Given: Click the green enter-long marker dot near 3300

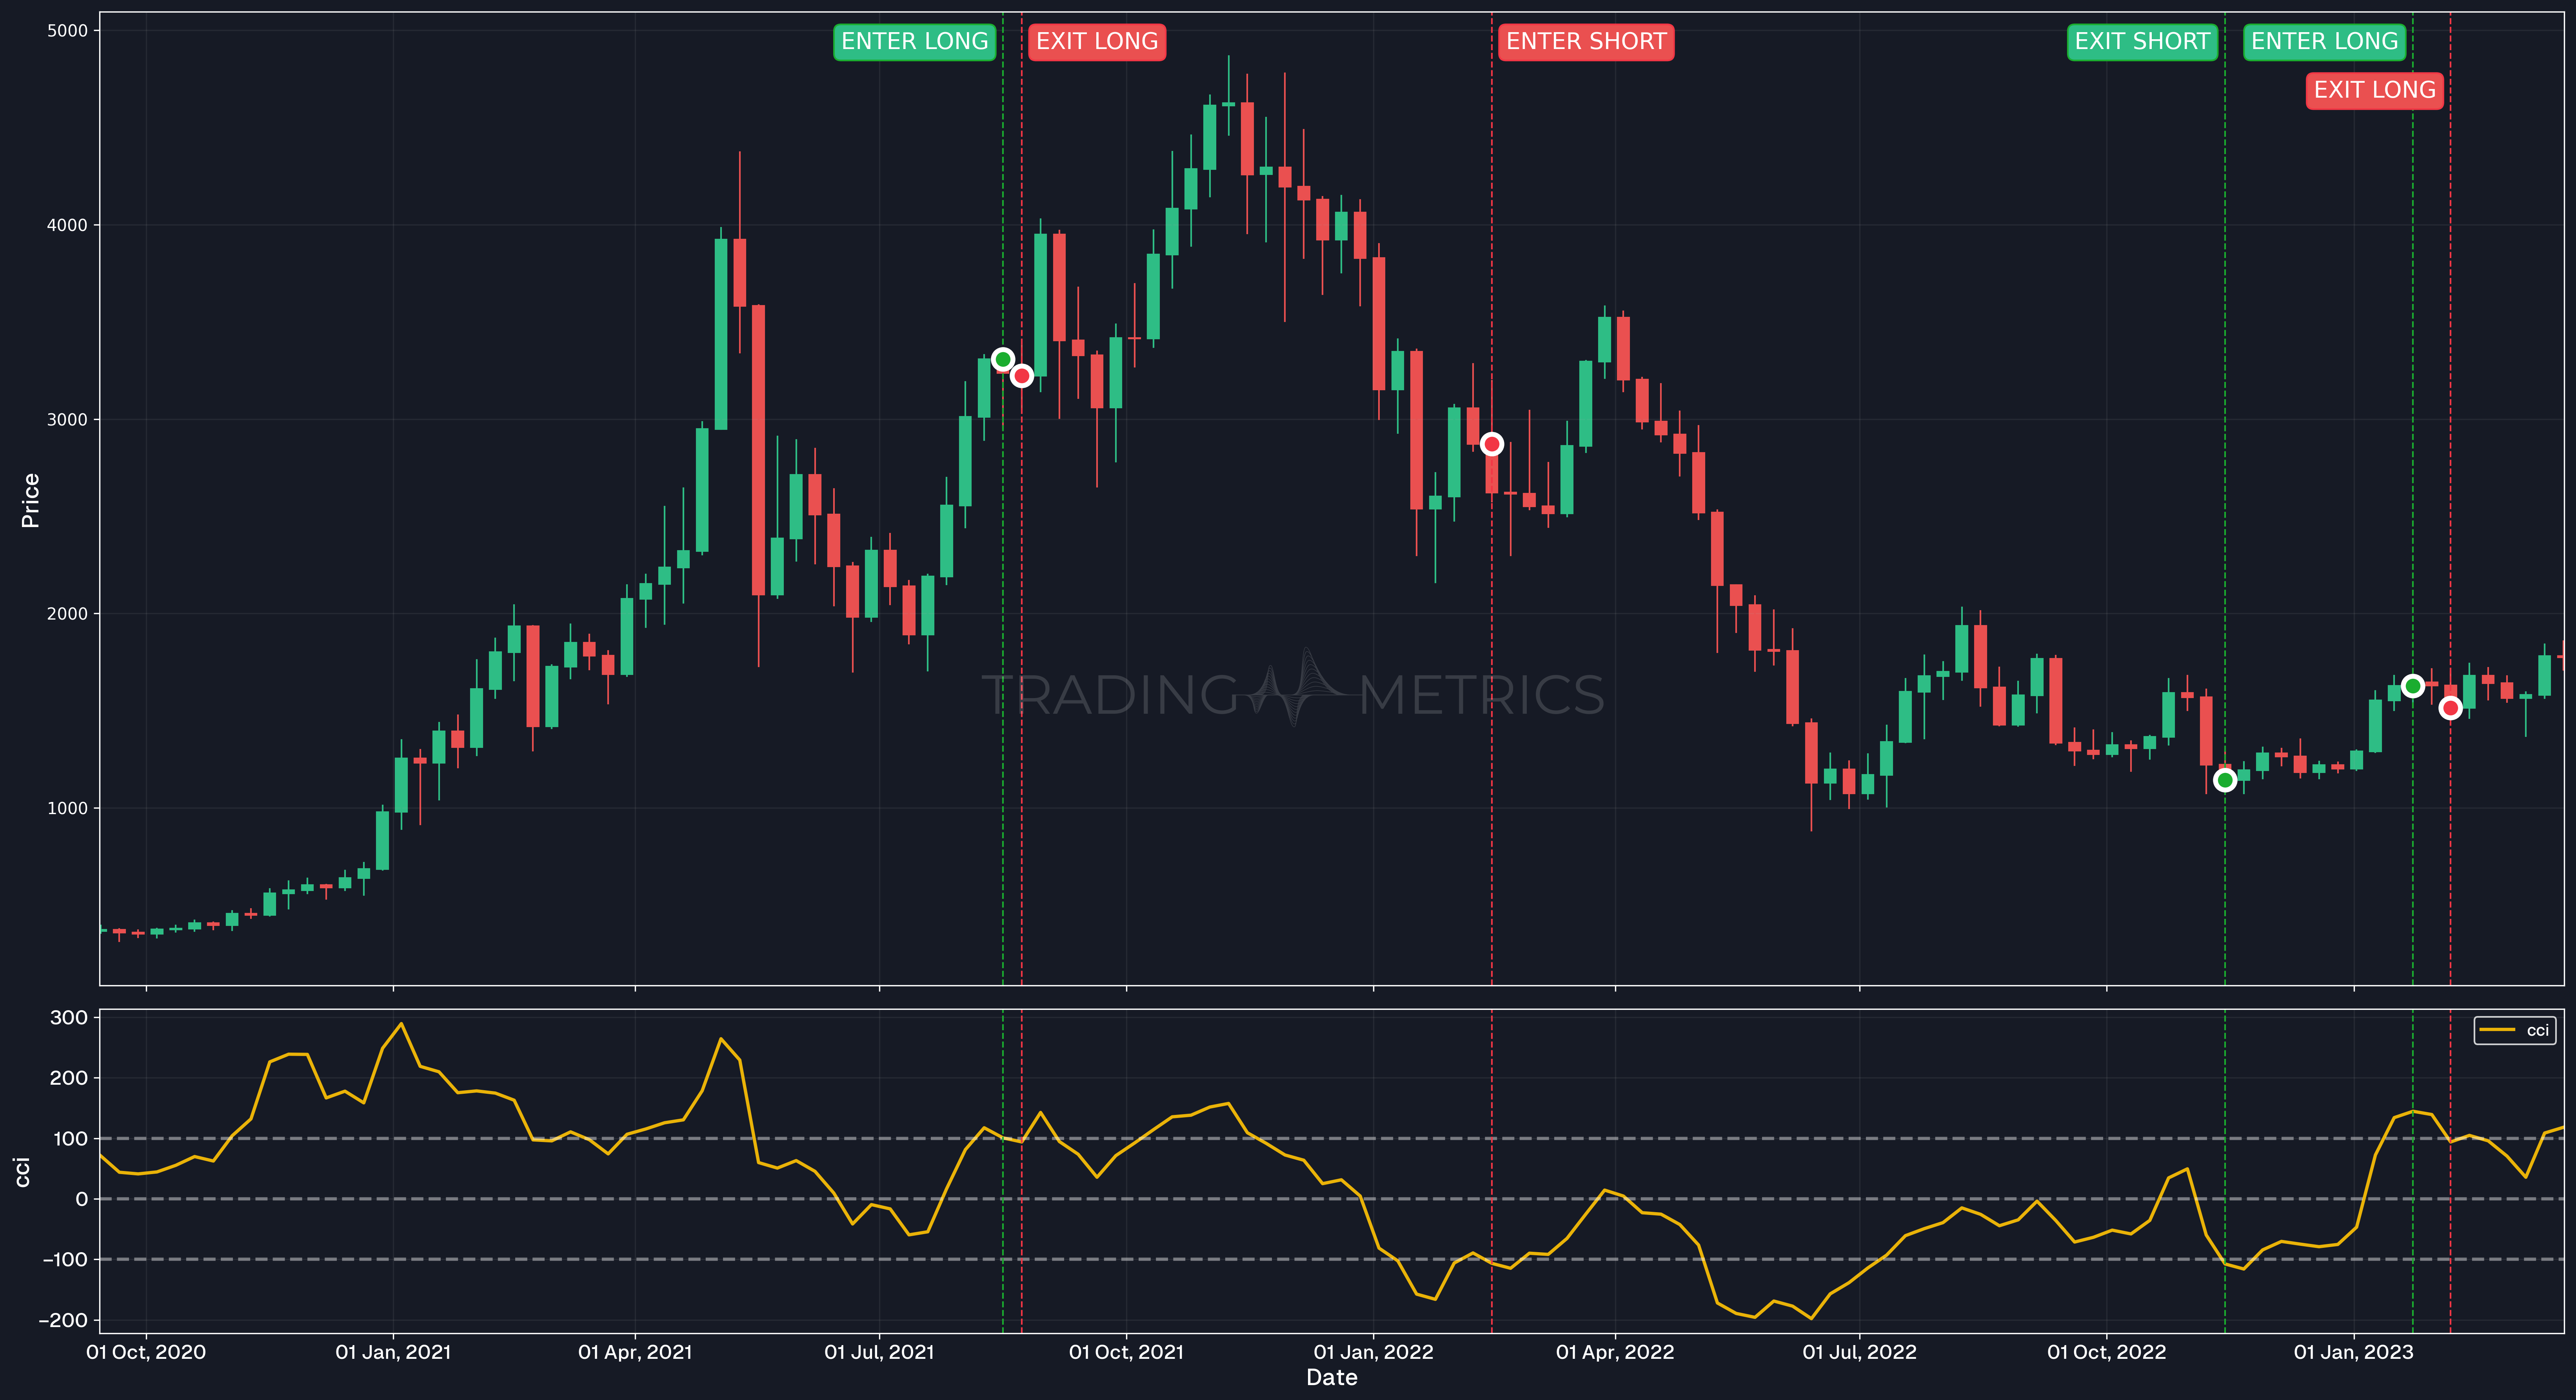Looking at the screenshot, I should click(1003, 360).
